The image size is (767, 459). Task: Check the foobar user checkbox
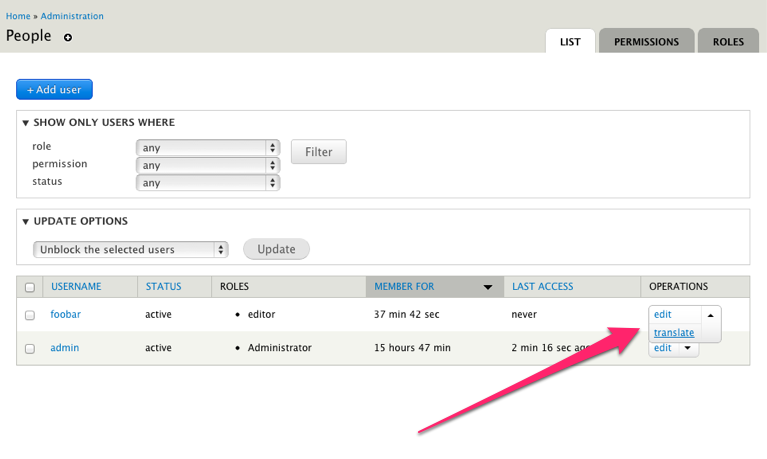tap(30, 315)
